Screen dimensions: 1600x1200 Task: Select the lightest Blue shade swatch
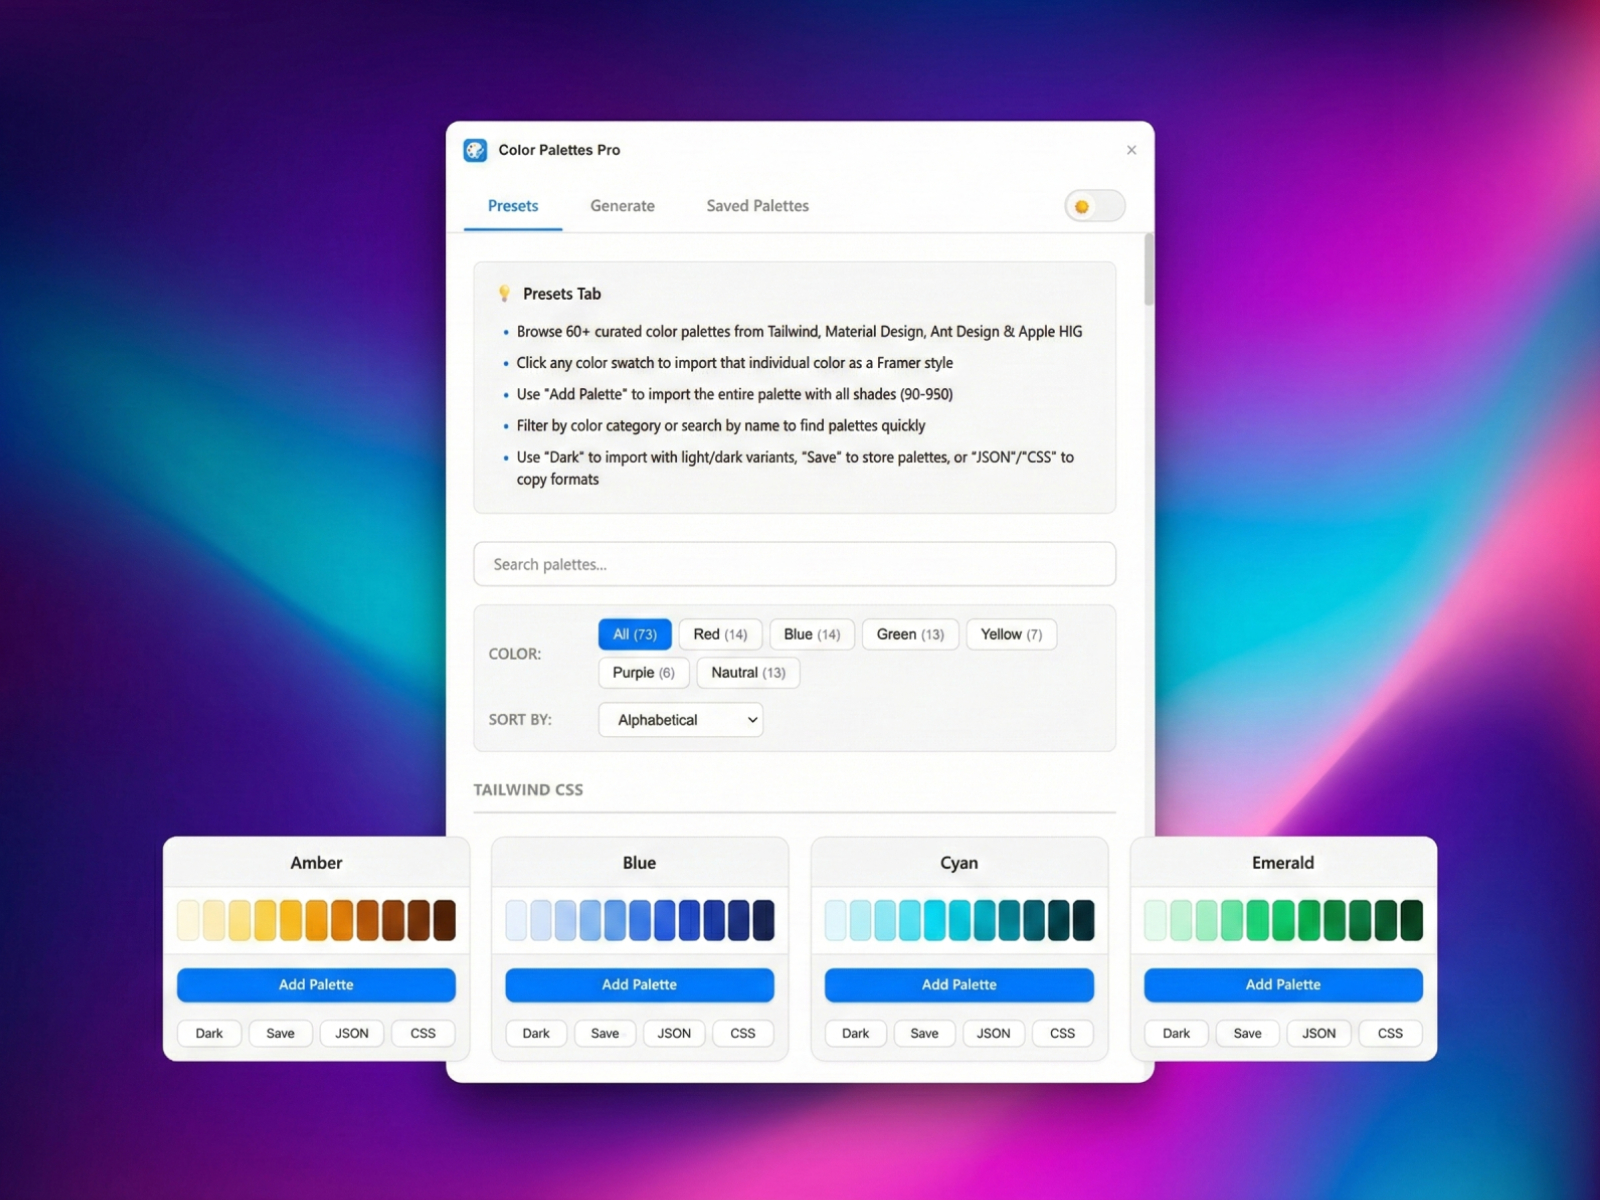[516, 920]
